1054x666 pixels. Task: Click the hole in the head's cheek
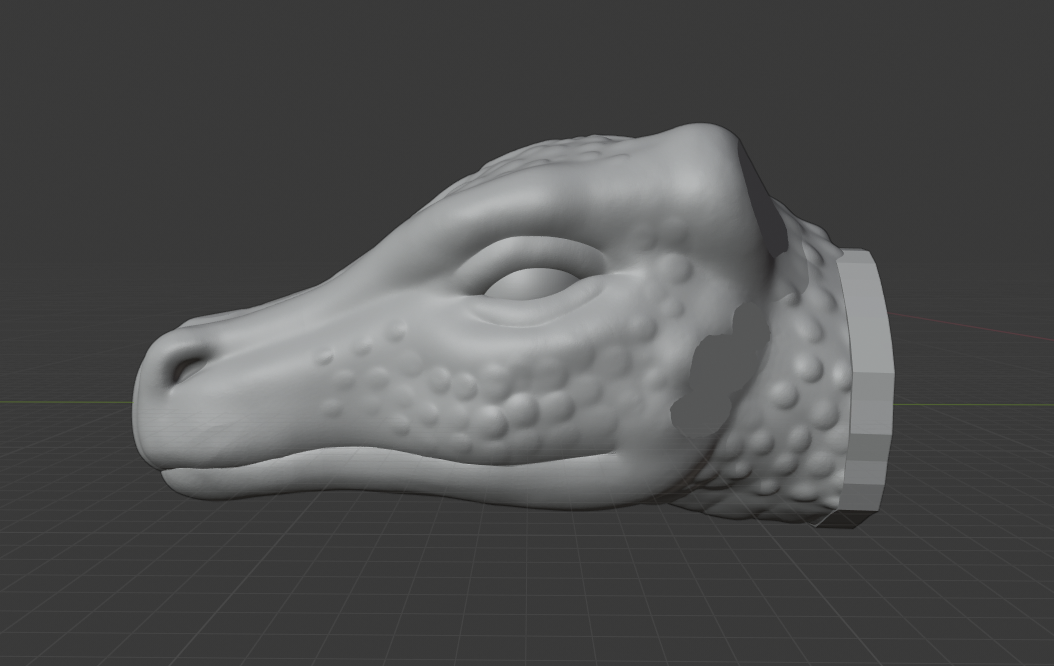(719, 370)
